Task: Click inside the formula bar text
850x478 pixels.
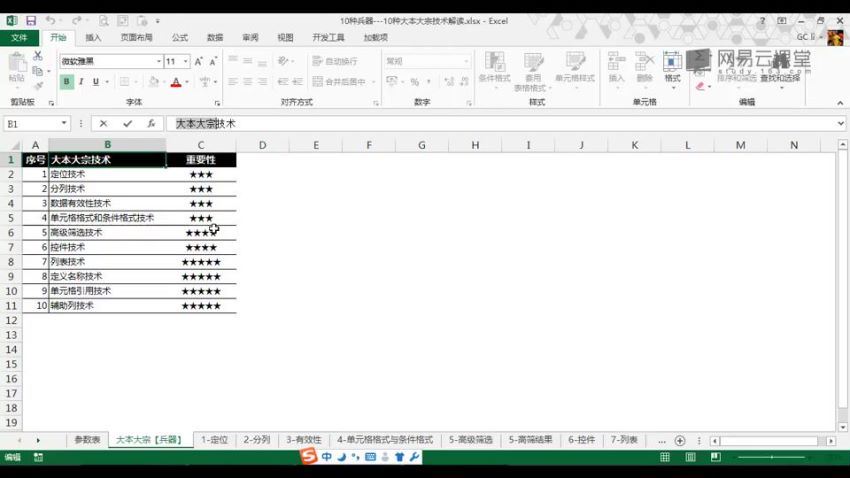Action: tap(205, 124)
